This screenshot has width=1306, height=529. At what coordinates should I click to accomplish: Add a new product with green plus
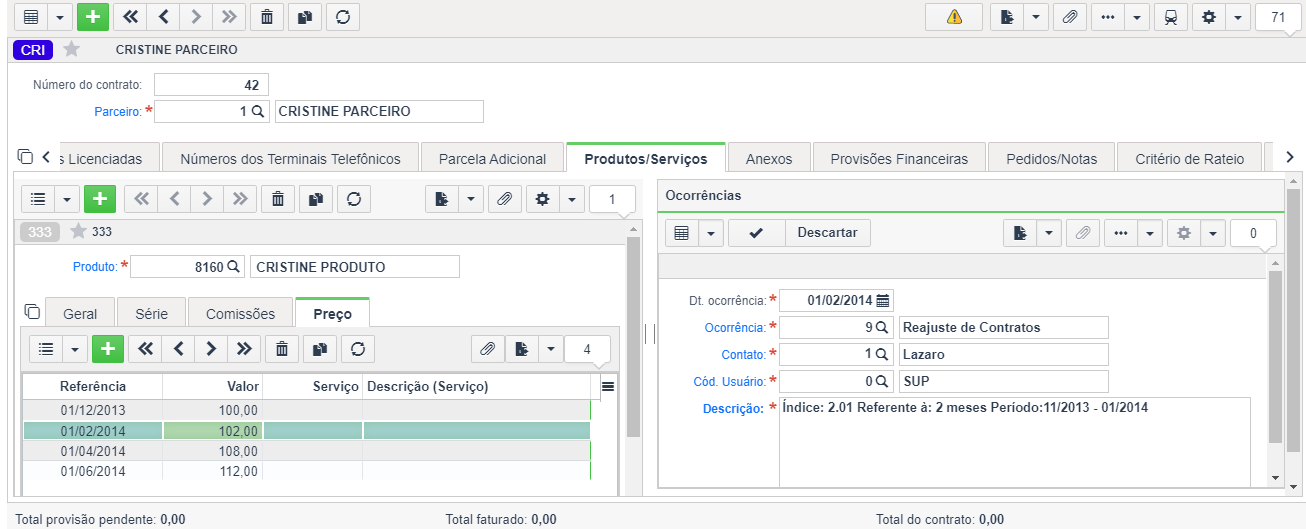click(x=99, y=199)
